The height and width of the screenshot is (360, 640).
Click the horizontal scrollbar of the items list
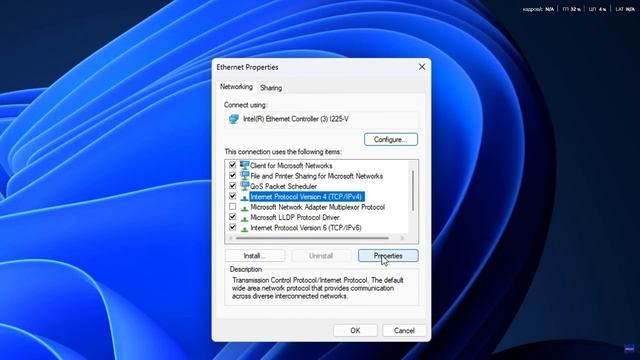pos(312,238)
